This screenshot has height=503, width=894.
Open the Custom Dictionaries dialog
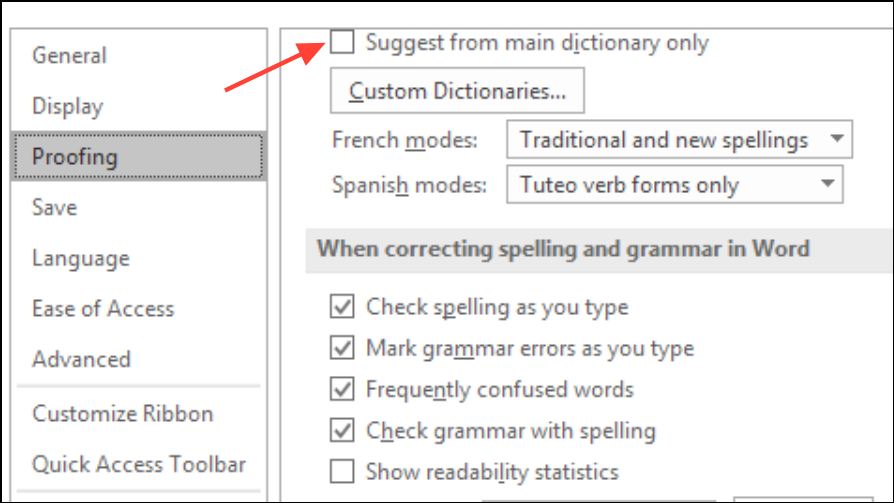point(457,91)
